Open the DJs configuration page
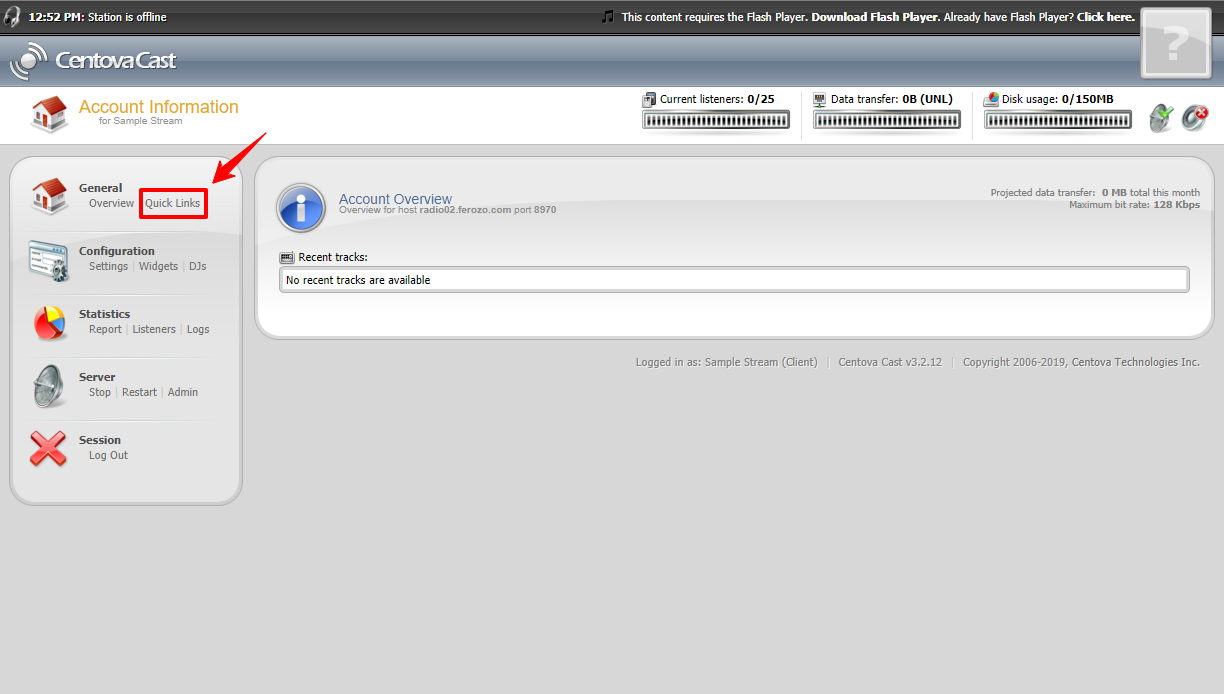Viewport: 1224px width, 694px height. pos(198,266)
